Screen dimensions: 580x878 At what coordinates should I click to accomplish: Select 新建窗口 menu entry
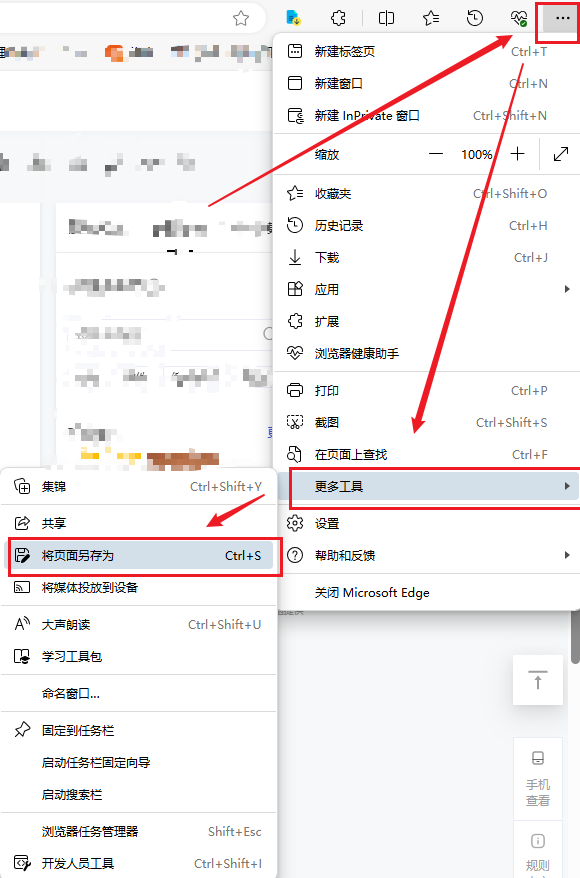pos(427,83)
